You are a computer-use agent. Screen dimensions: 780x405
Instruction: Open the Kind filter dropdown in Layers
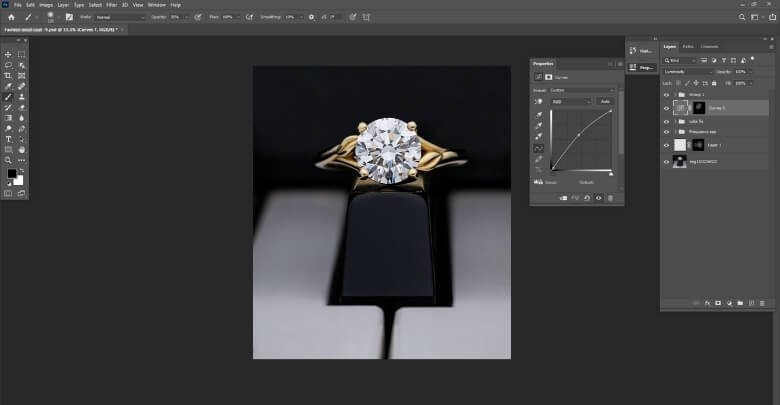click(x=680, y=60)
